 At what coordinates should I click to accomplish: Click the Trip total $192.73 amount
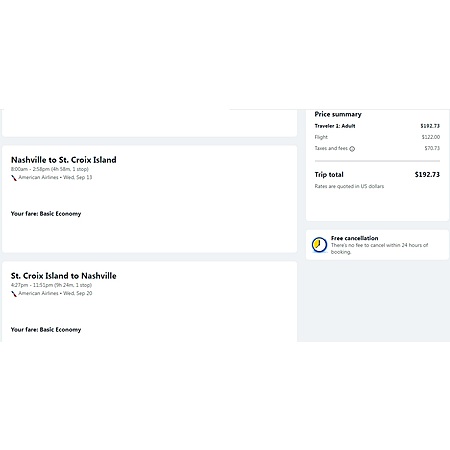[x=427, y=174]
